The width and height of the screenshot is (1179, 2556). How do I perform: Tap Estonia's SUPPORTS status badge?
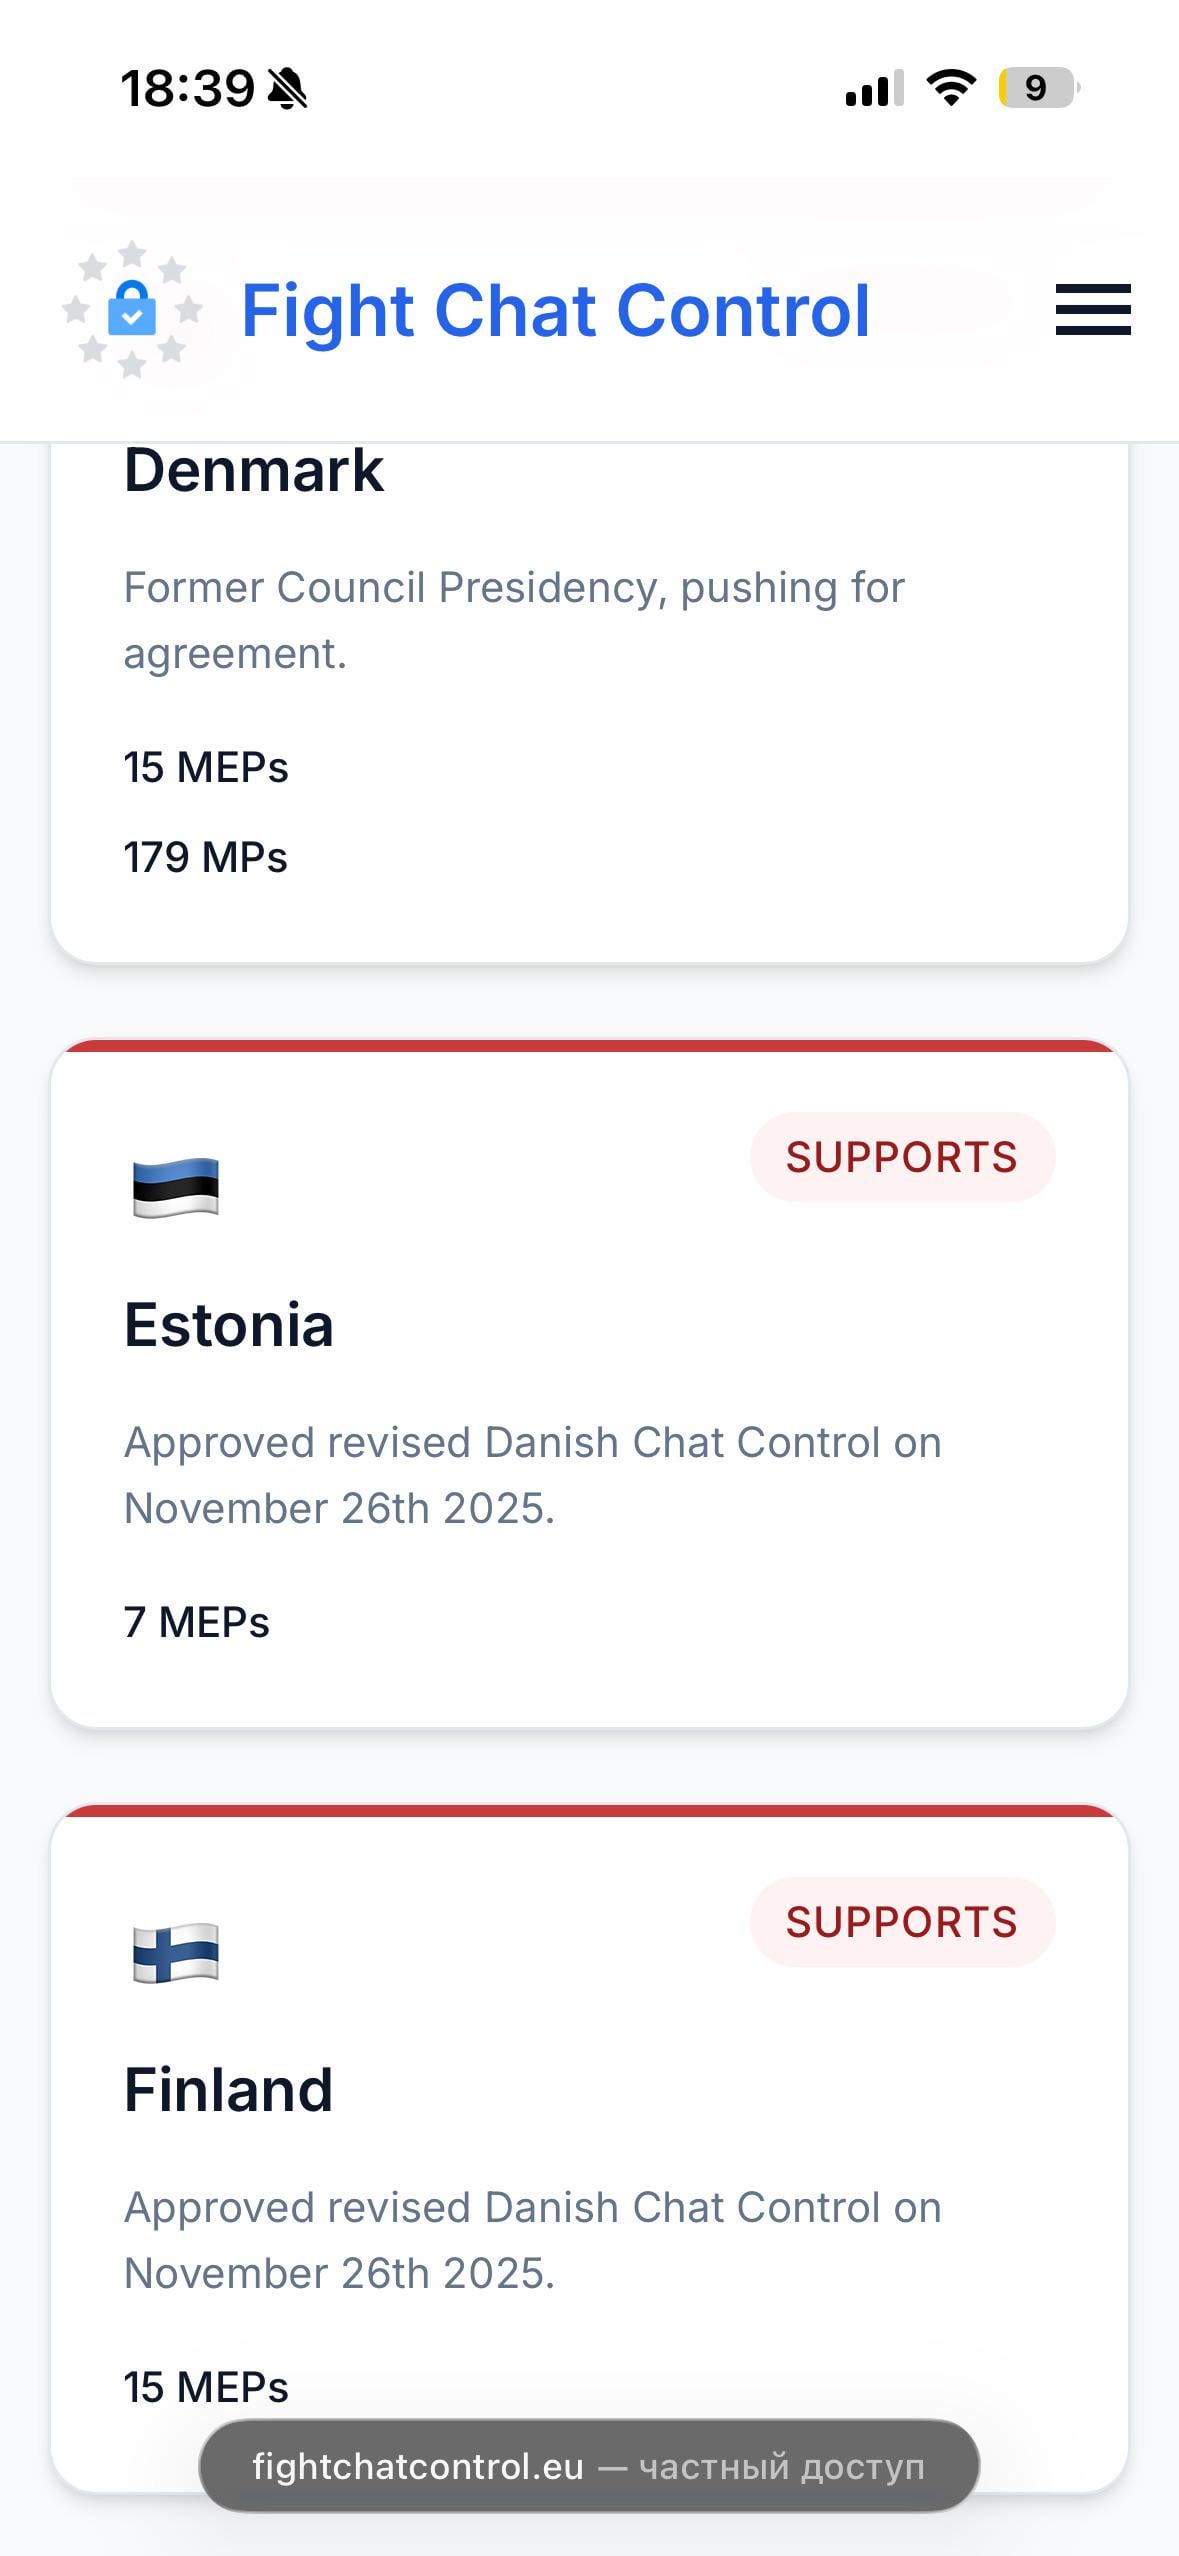pyautogui.click(x=901, y=1157)
